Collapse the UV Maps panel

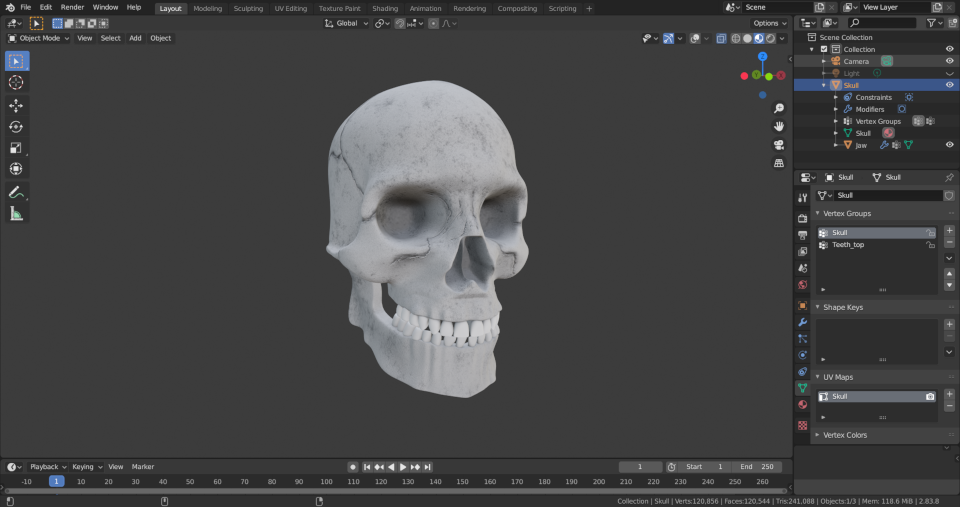(x=817, y=377)
